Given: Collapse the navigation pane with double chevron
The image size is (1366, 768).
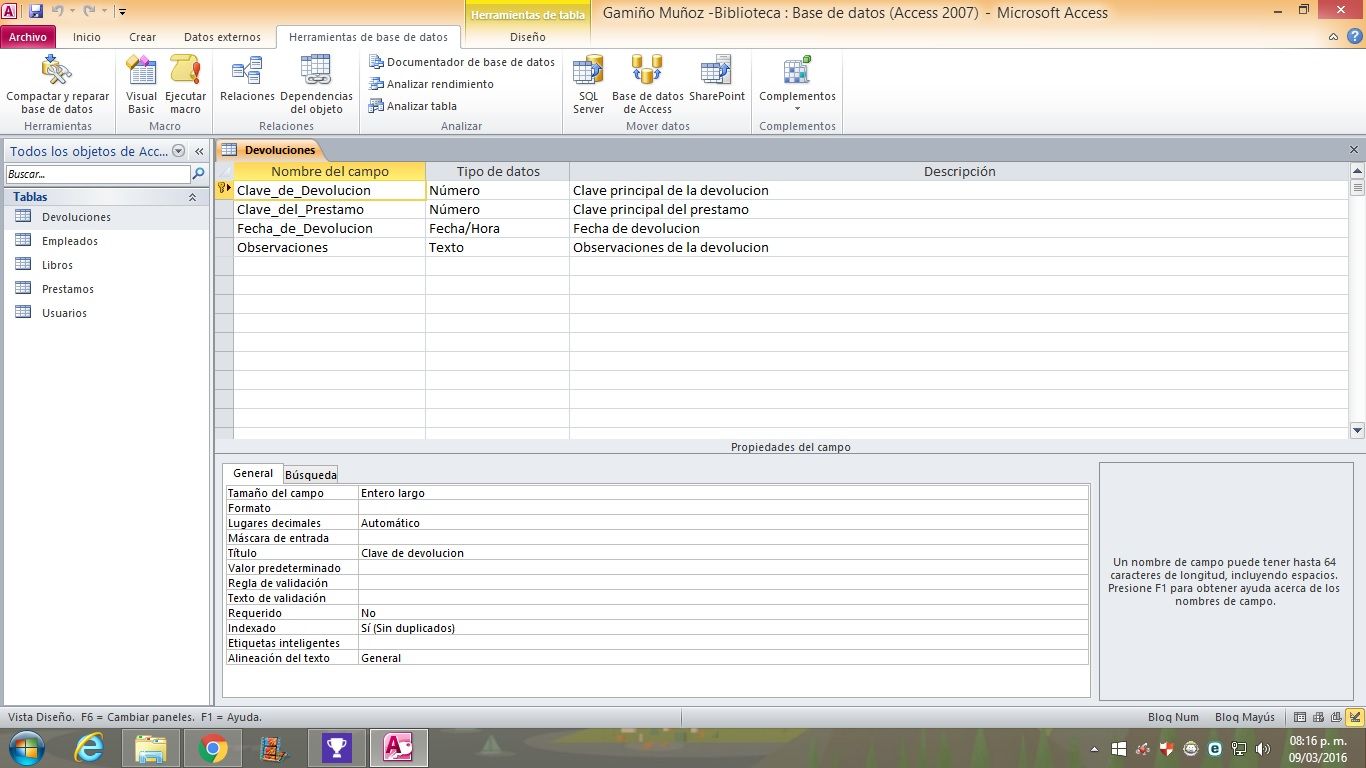Looking at the screenshot, I should 199,151.
